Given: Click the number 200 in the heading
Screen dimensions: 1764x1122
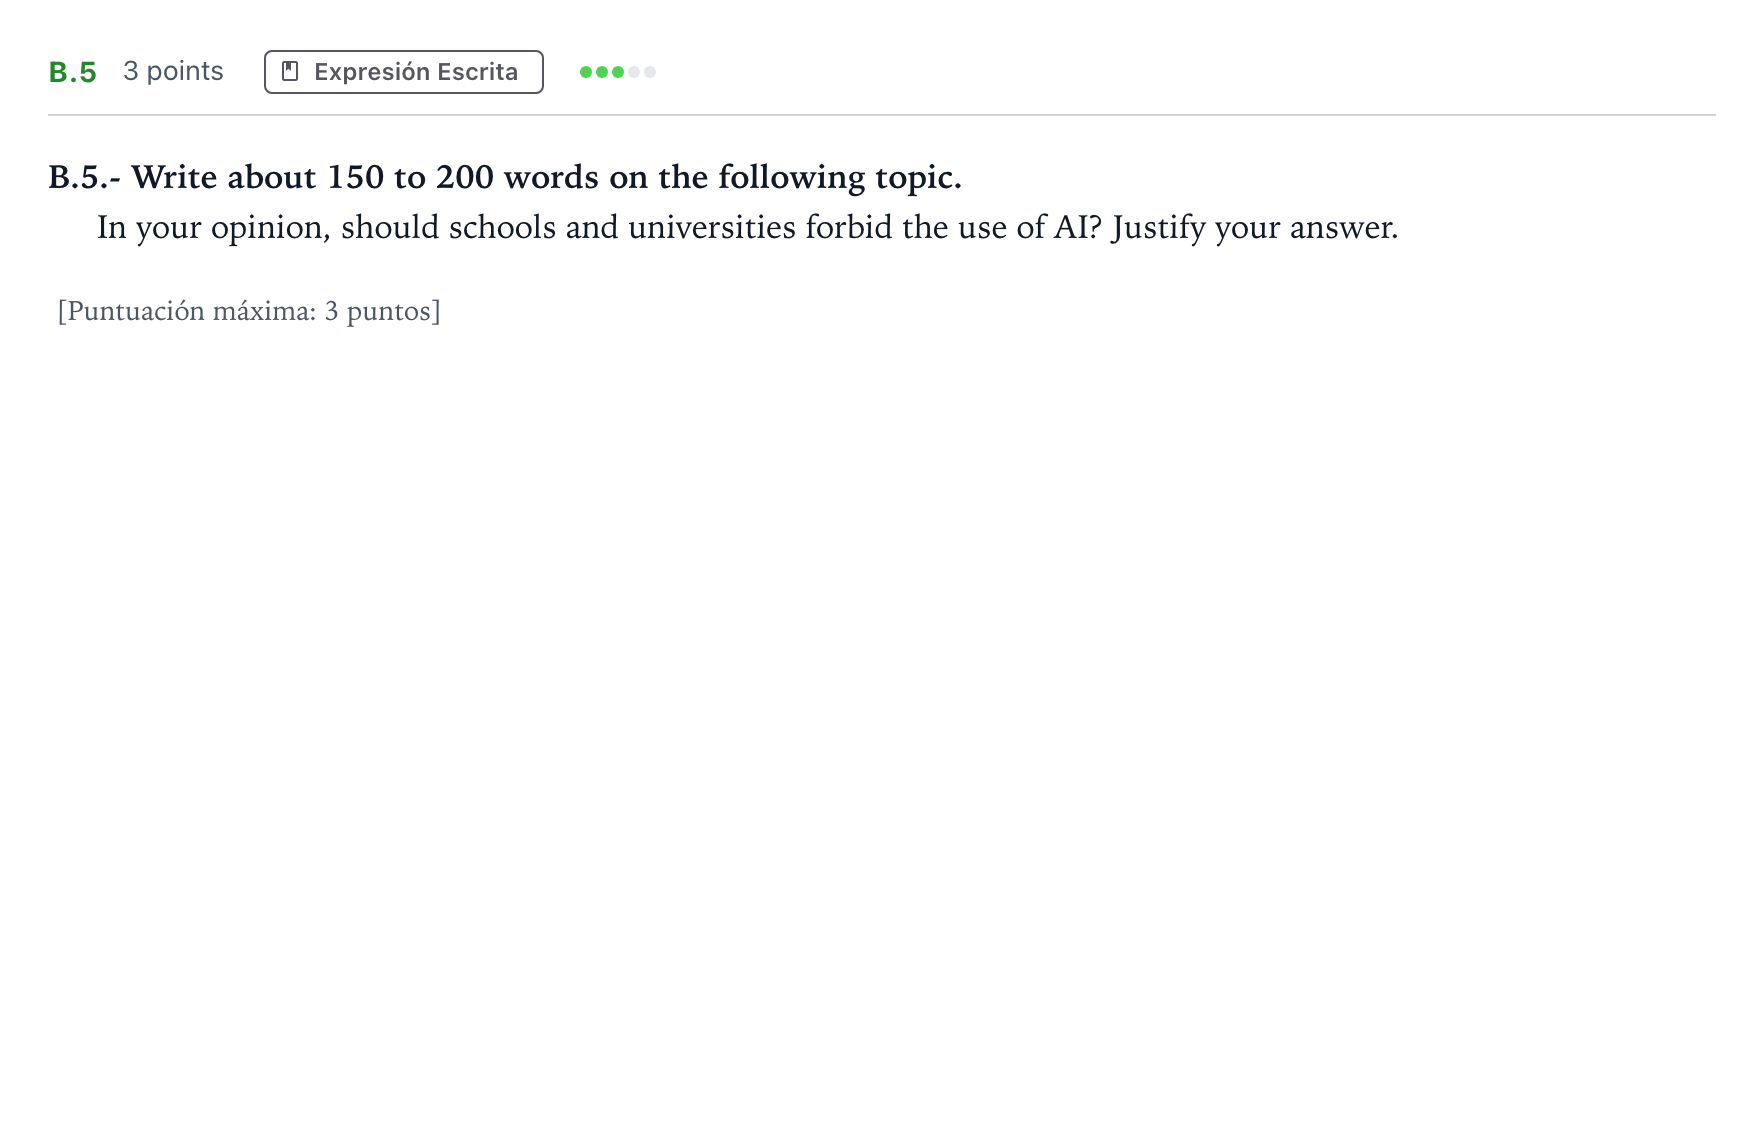Looking at the screenshot, I should click(x=465, y=177).
